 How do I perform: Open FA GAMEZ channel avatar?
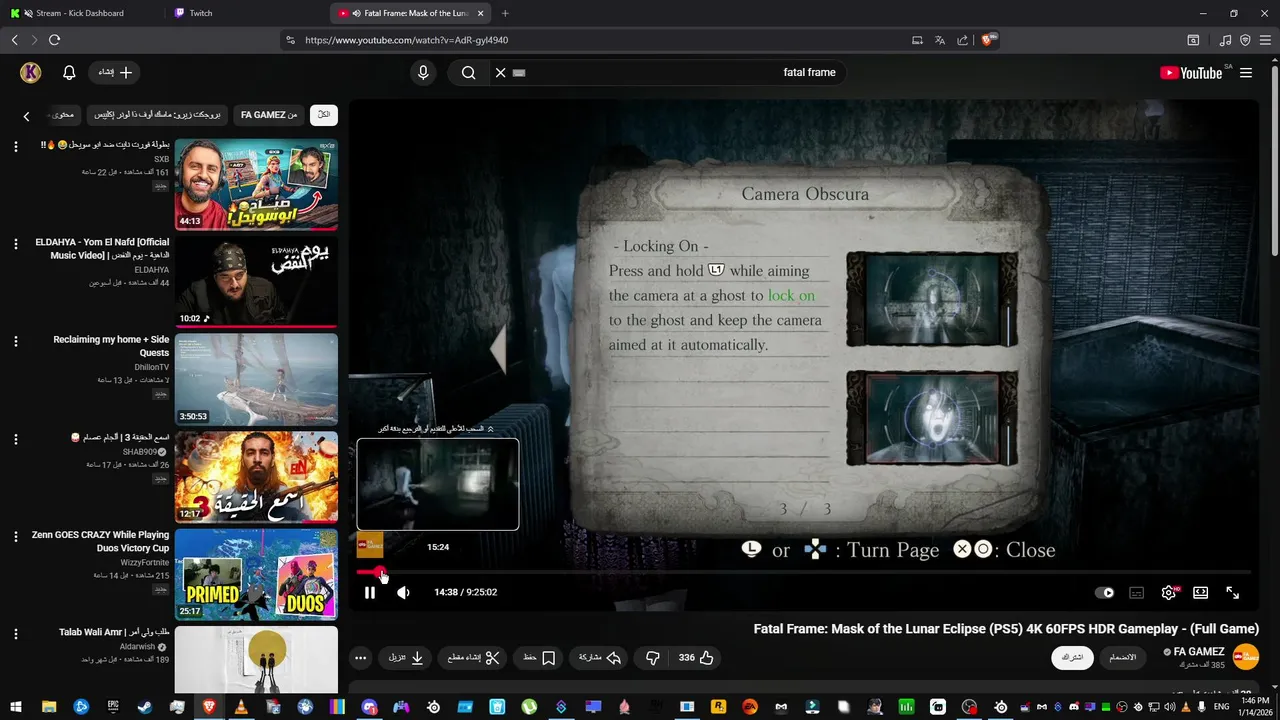[1246, 657]
